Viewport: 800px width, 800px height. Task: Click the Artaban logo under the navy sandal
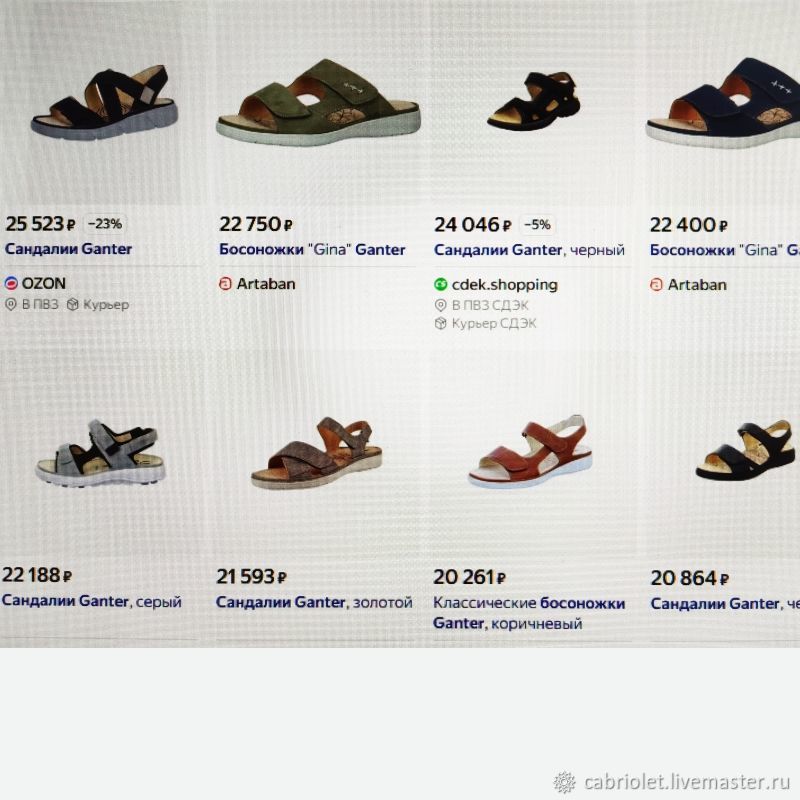[x=656, y=285]
